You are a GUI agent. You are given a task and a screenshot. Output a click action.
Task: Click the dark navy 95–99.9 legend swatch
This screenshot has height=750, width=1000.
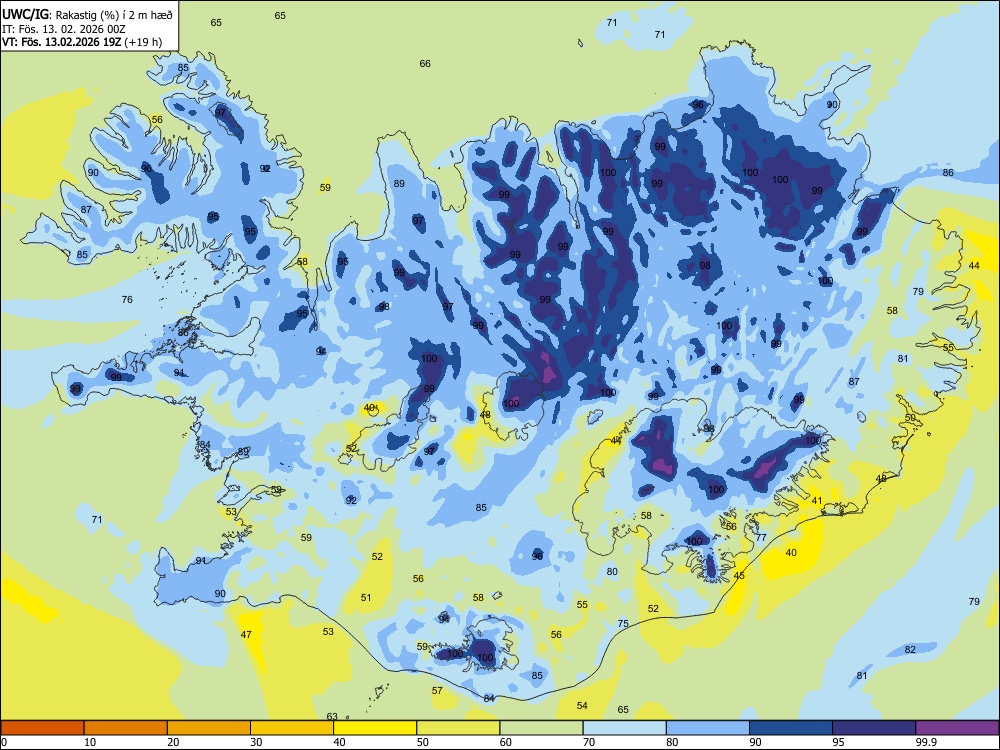pos(874,728)
